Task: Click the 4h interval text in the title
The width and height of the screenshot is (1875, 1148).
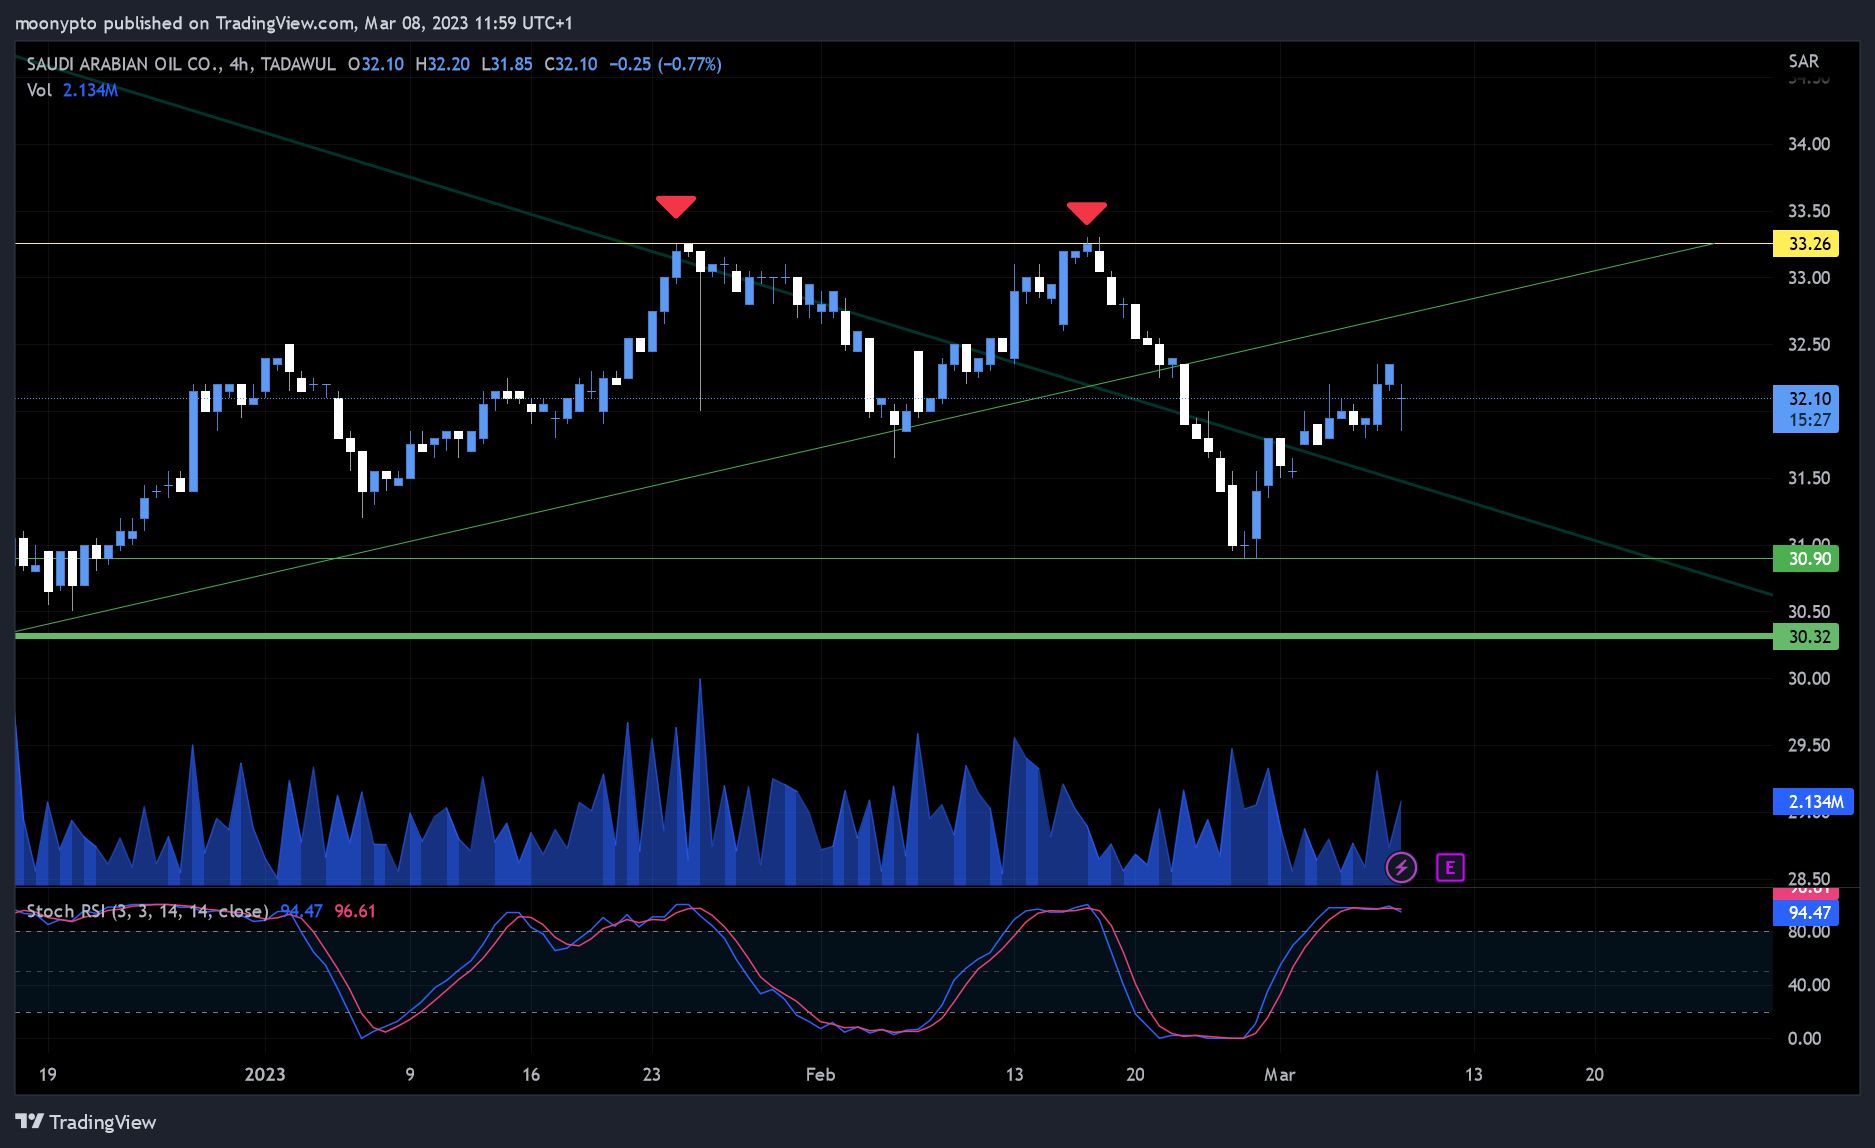Action: [239, 64]
